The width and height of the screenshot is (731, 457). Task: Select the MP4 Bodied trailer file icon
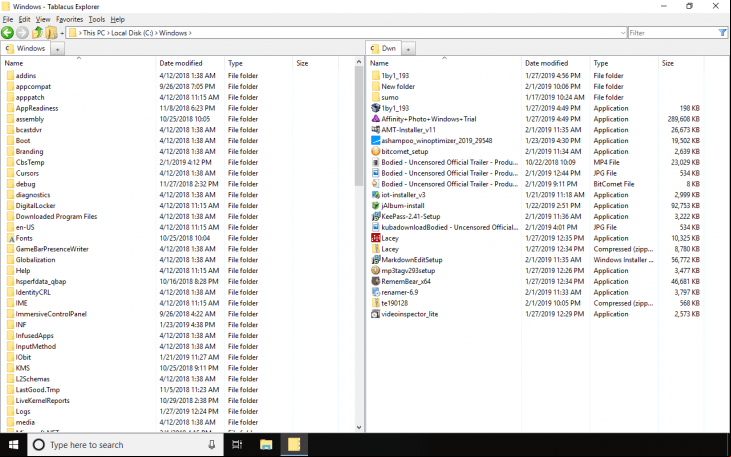click(x=375, y=162)
